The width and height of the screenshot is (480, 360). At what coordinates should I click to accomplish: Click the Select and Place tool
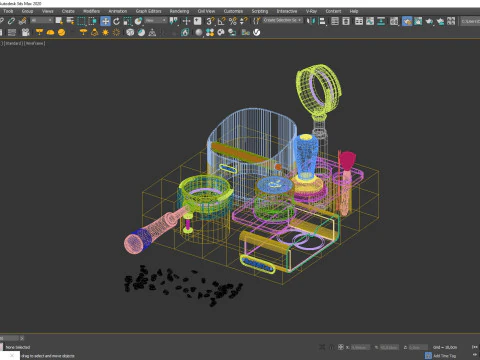click(138, 21)
